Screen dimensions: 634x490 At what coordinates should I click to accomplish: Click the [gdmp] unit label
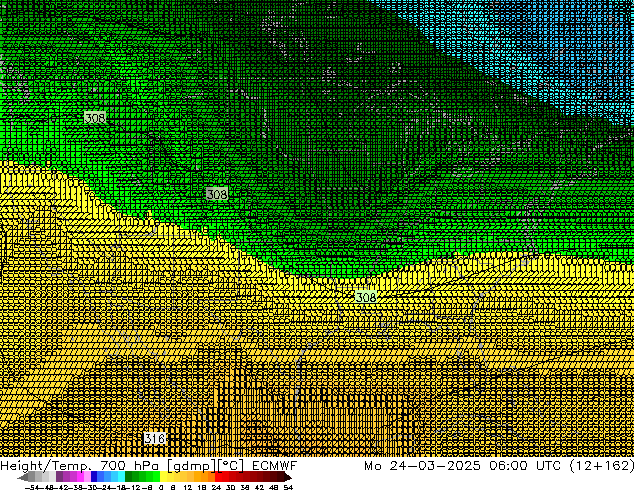click(191, 466)
